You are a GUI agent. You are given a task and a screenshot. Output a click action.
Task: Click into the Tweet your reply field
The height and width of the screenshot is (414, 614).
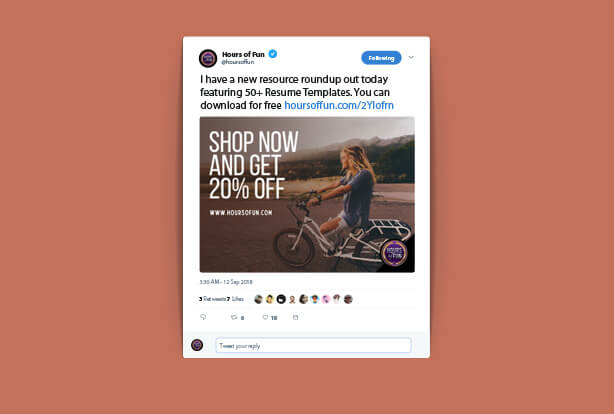pyautogui.click(x=313, y=345)
